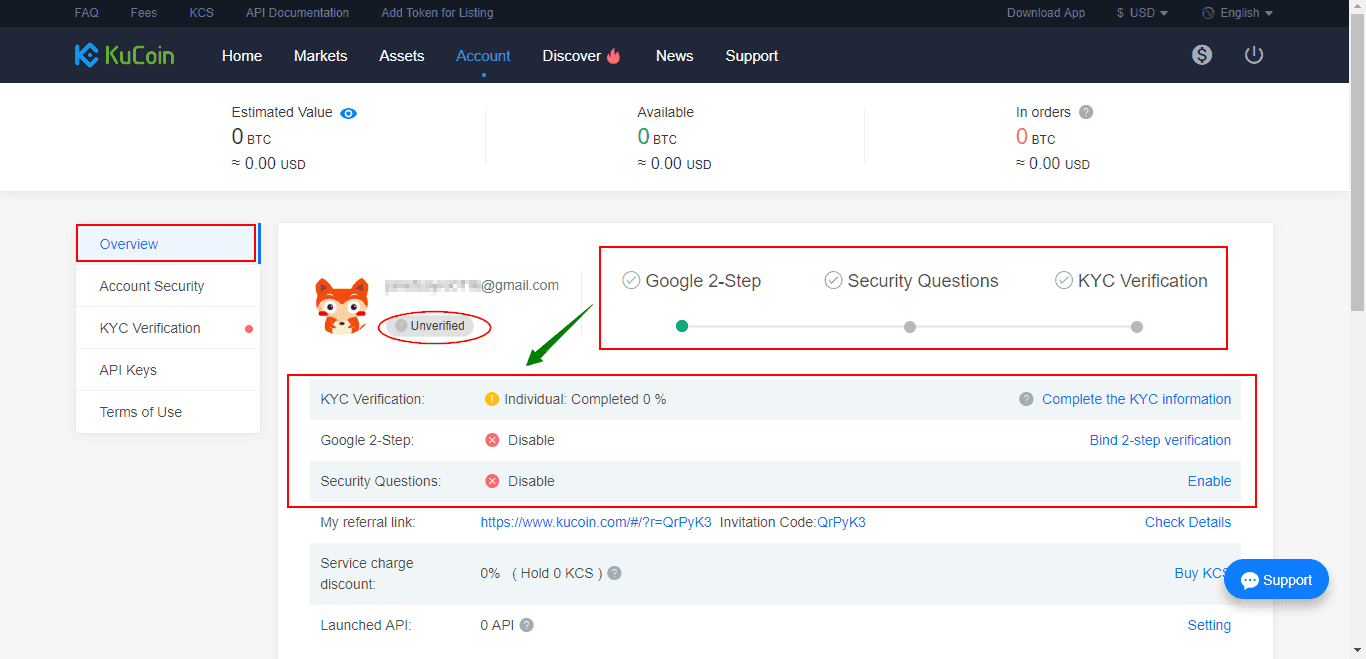Click the Google 2-Step check circle
The height and width of the screenshot is (659, 1366).
(x=631, y=281)
